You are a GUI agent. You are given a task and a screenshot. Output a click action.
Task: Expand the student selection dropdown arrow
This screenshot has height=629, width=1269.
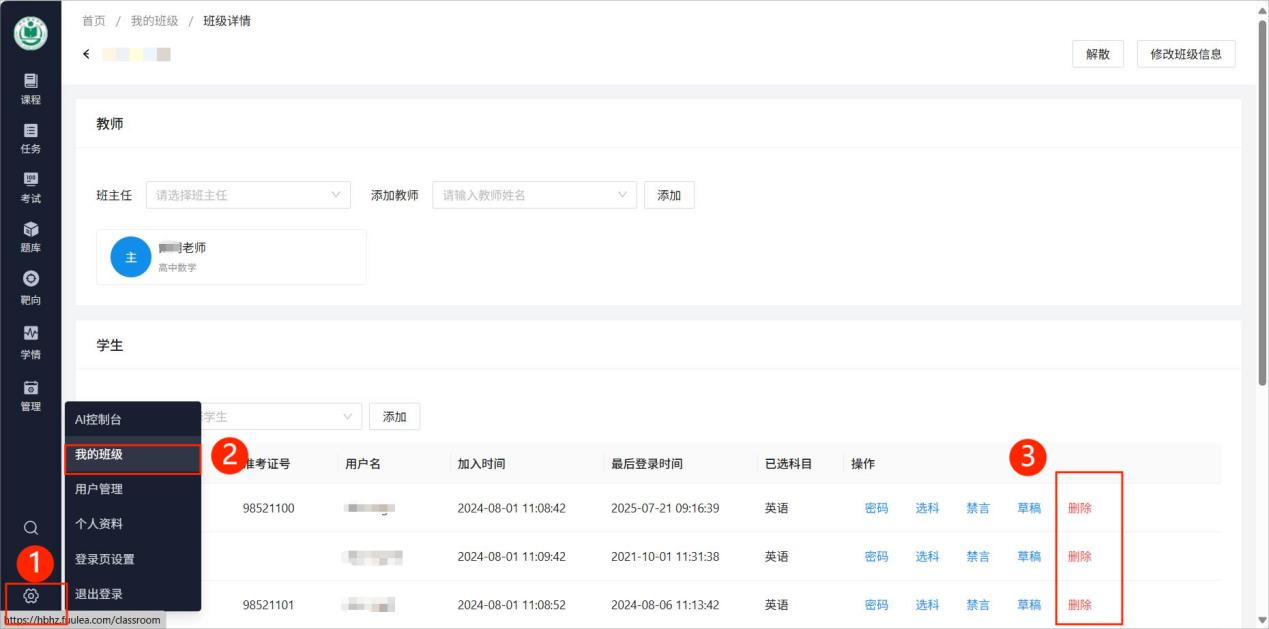tap(348, 416)
